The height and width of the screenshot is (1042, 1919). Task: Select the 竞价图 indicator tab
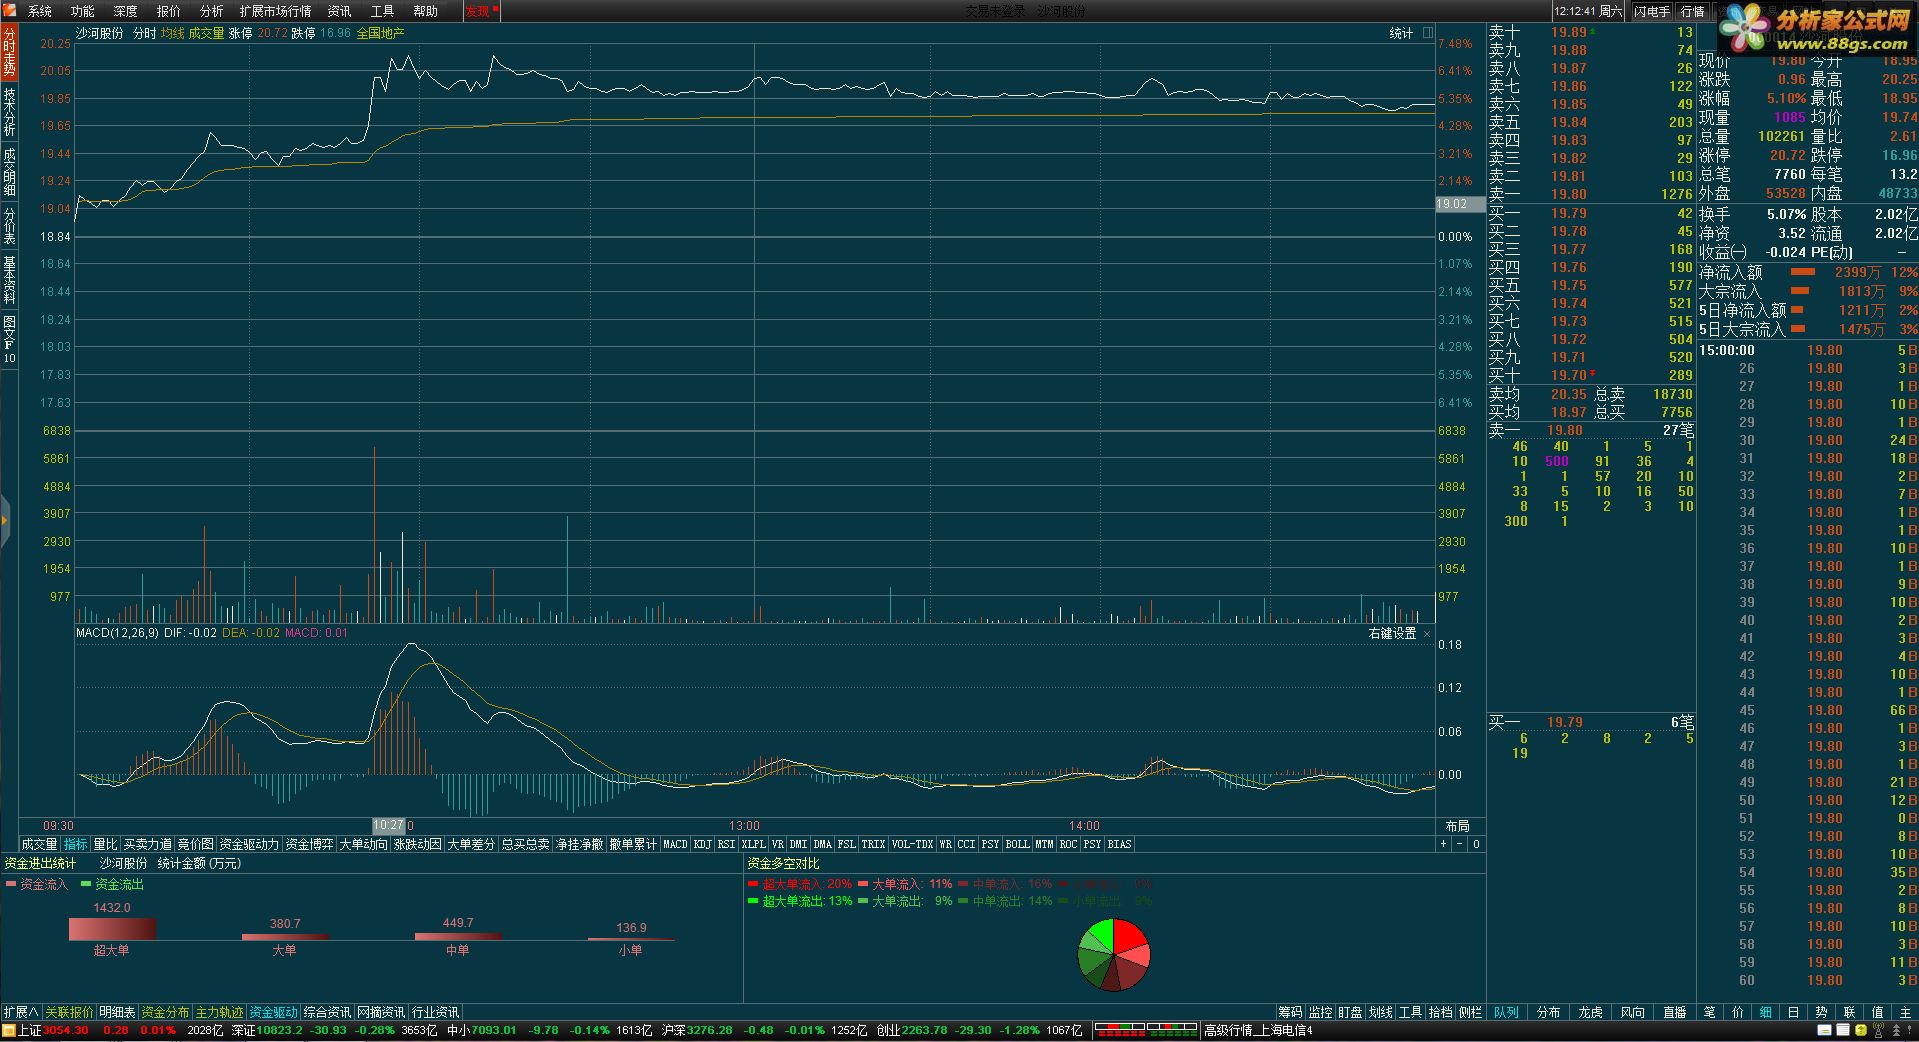coord(195,844)
